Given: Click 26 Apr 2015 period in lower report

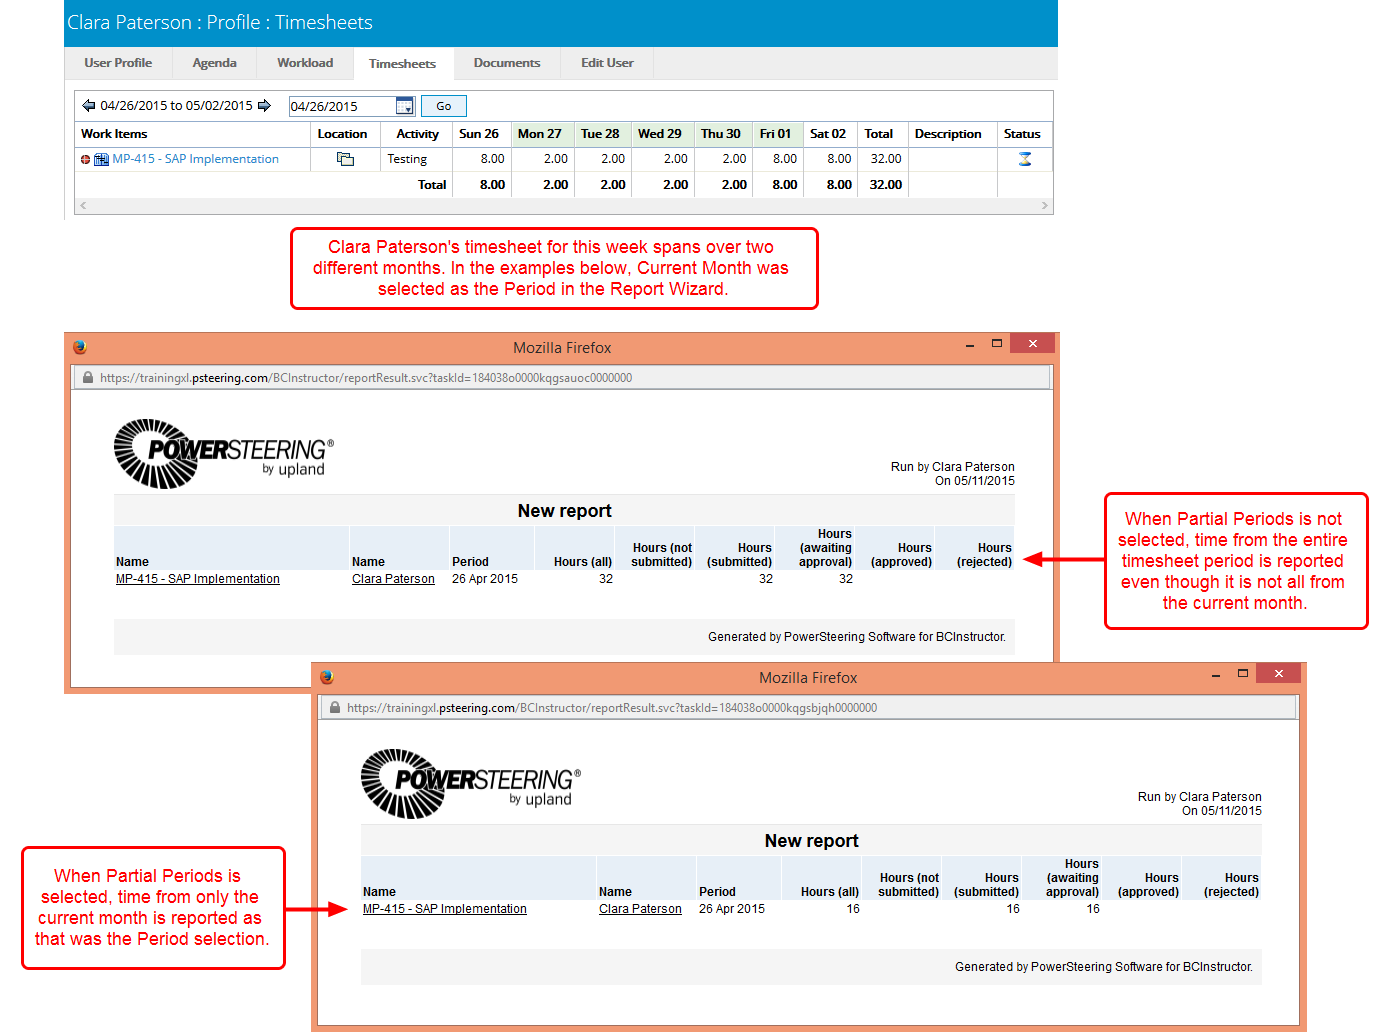Looking at the screenshot, I should coord(732,909).
